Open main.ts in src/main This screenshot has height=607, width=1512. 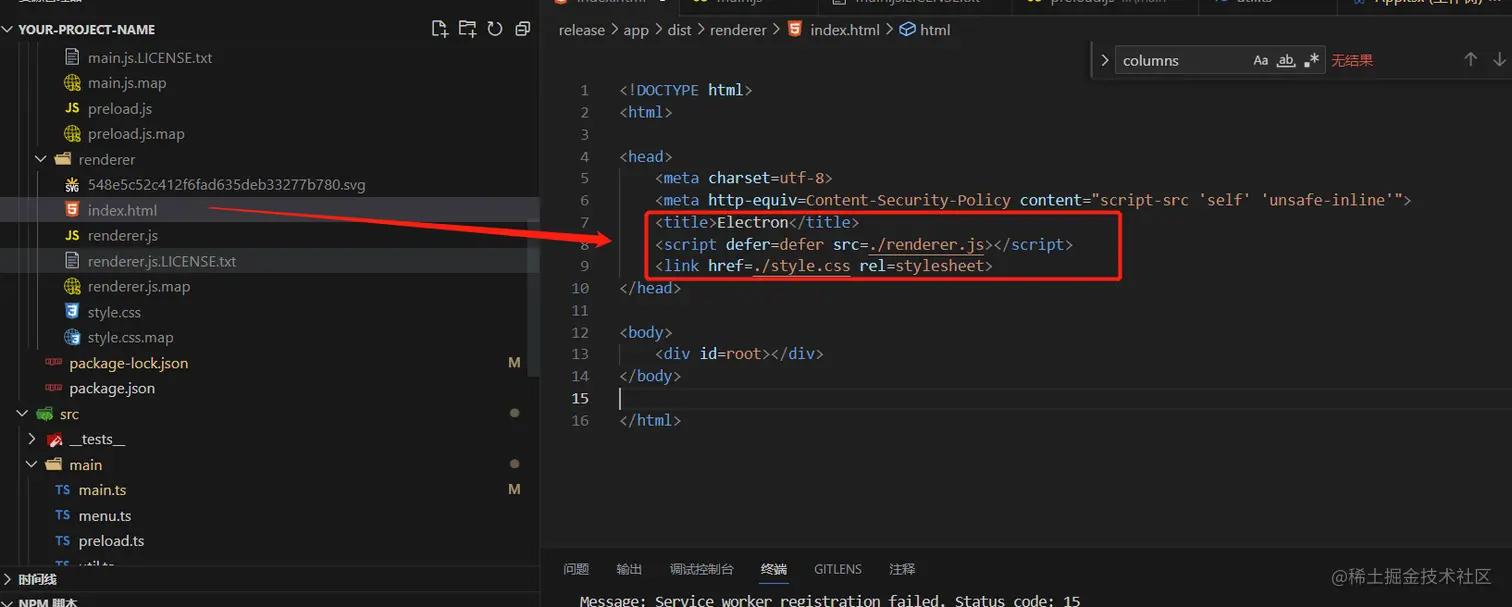tap(103, 490)
